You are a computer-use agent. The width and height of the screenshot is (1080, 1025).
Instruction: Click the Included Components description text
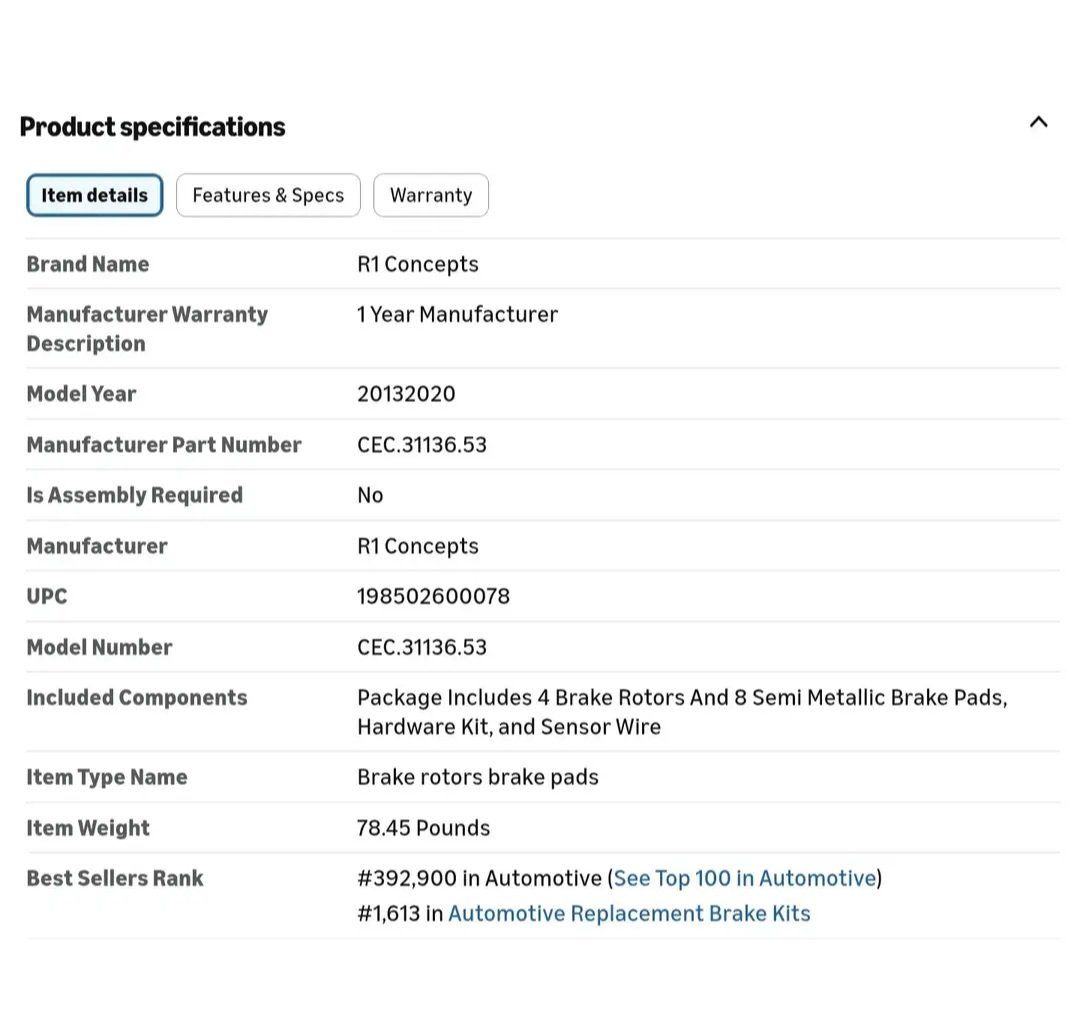point(681,712)
